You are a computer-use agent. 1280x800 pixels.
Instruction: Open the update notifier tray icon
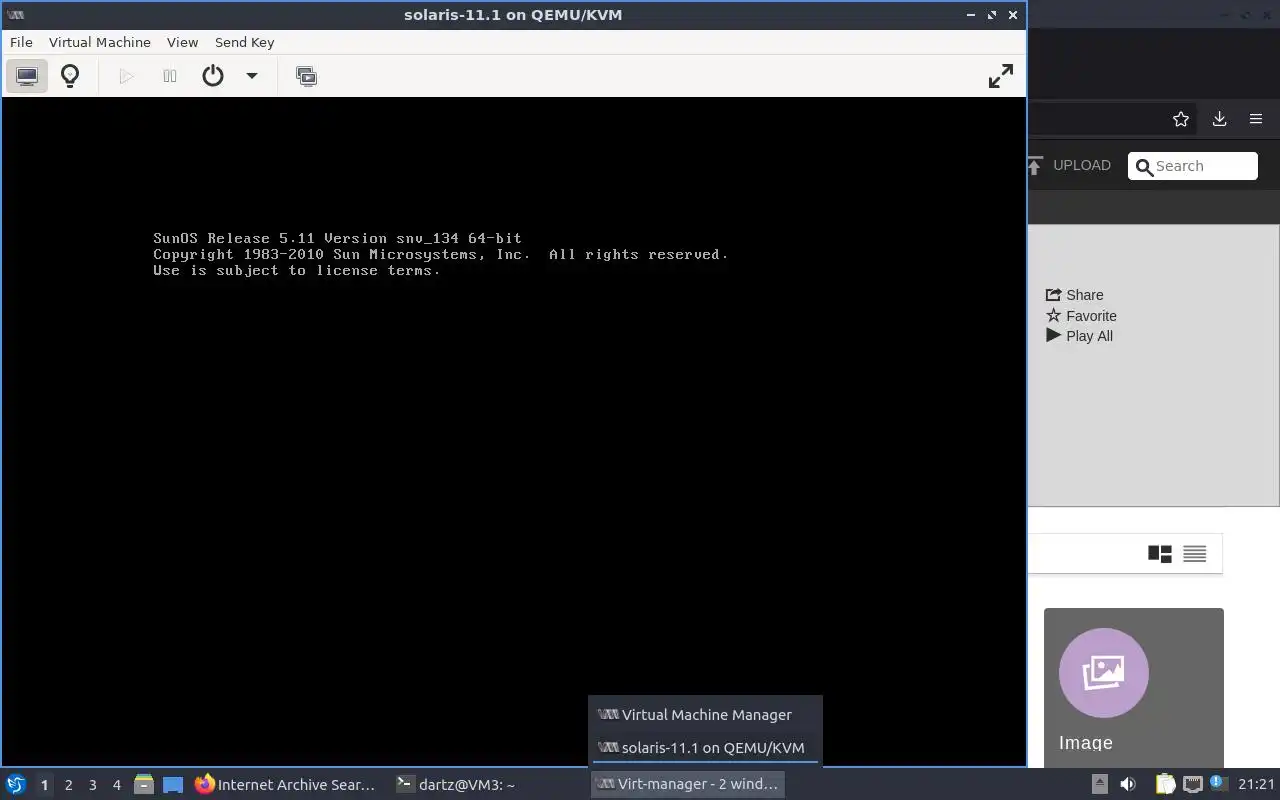[1217, 784]
